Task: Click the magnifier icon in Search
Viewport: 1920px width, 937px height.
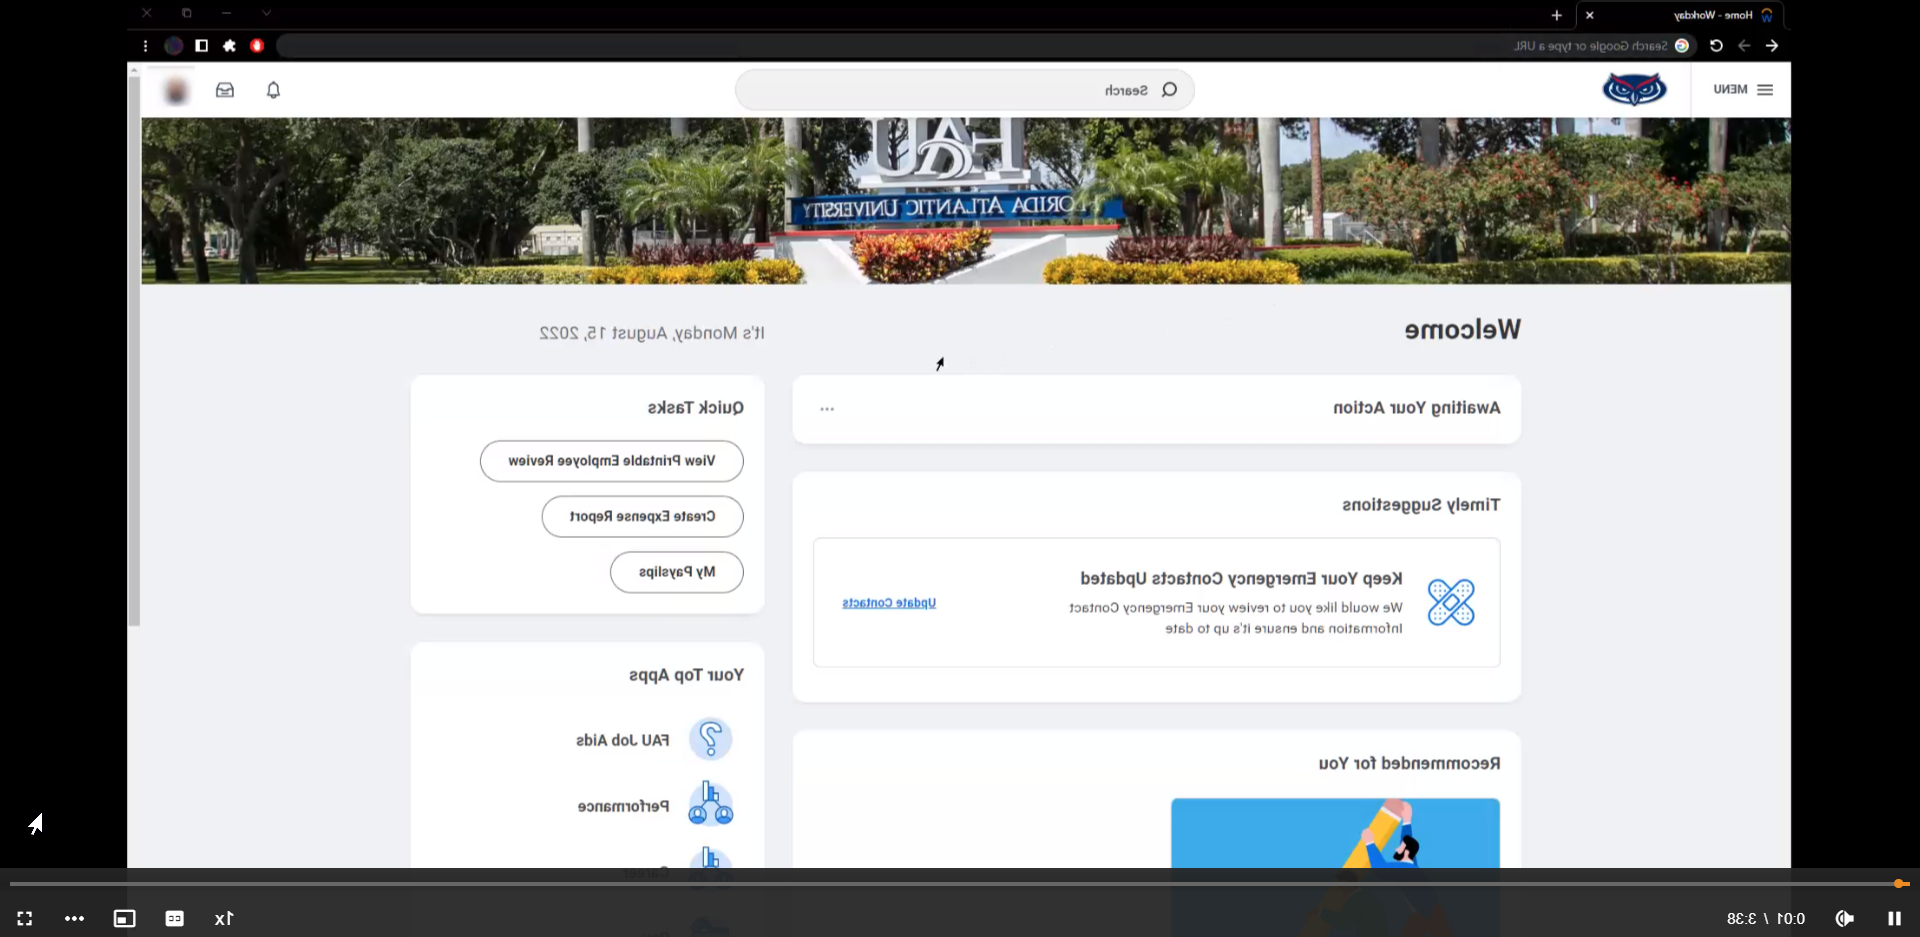Action: click(1169, 90)
